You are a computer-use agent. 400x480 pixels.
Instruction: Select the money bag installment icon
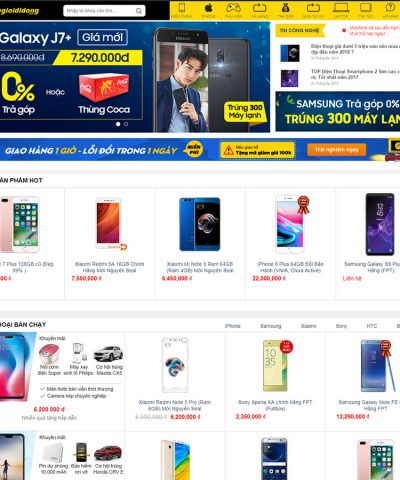(x=285, y=7)
